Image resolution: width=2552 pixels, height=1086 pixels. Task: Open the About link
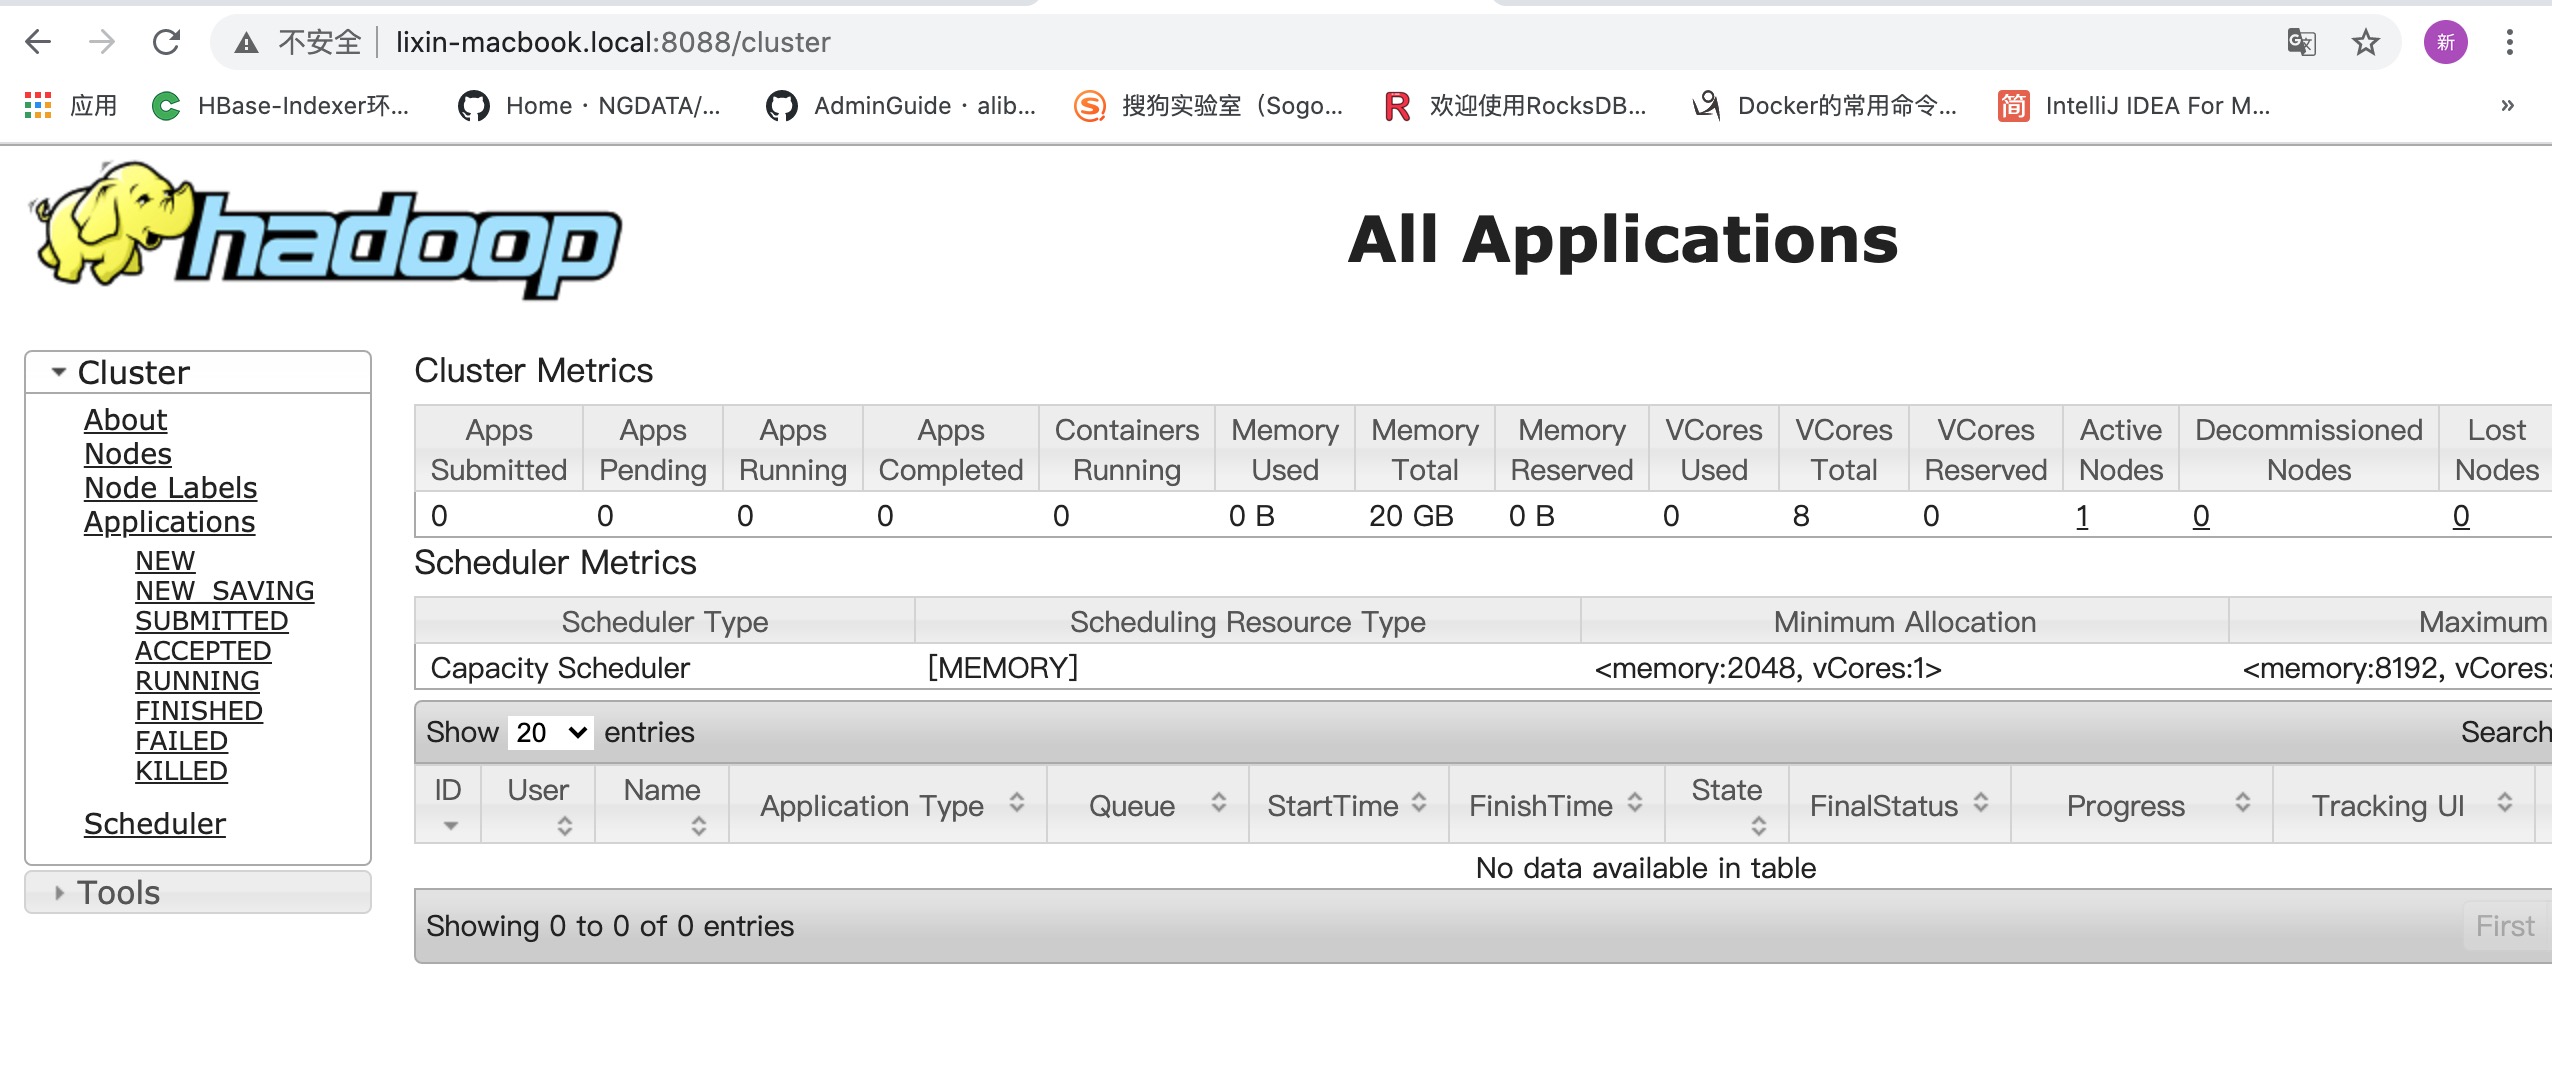pos(125,420)
